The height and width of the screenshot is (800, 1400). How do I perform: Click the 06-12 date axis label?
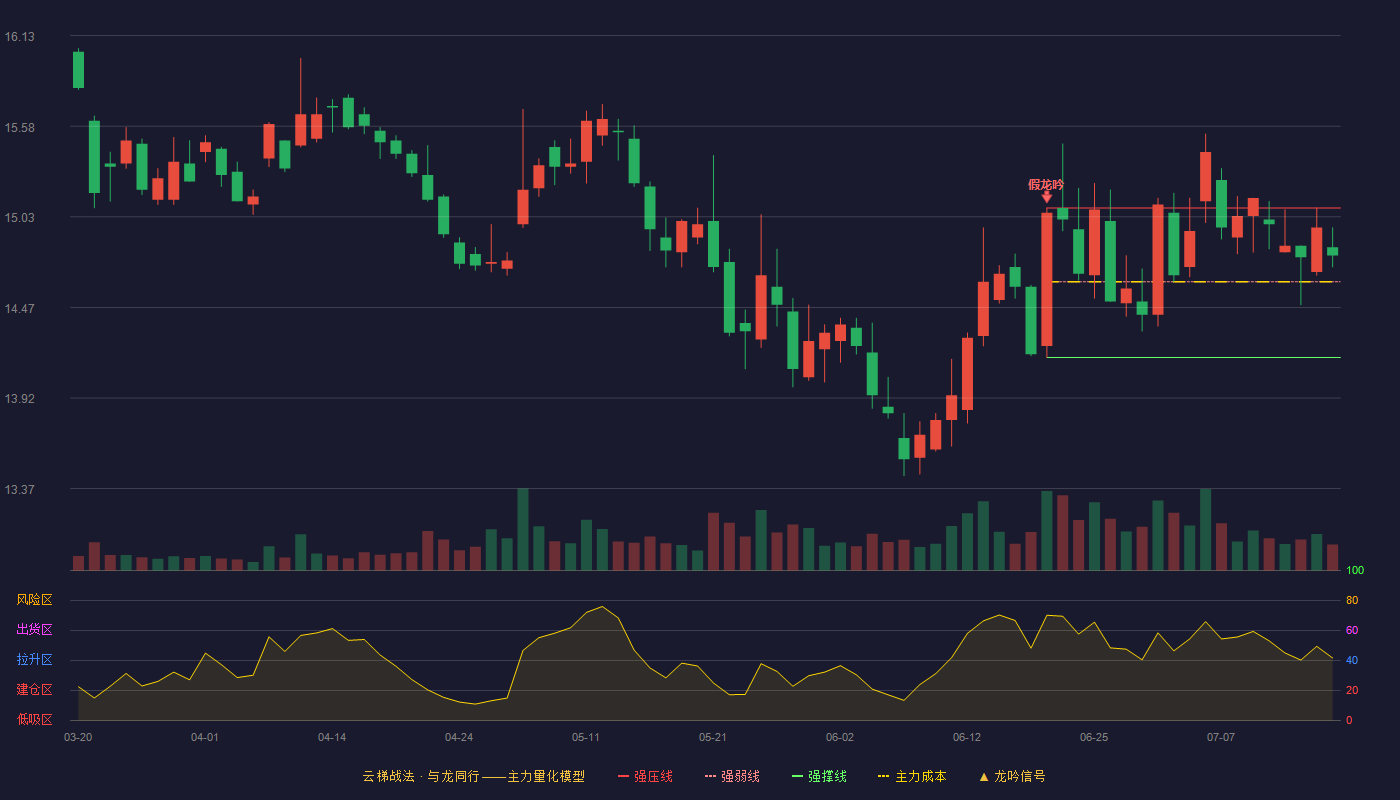(x=967, y=737)
